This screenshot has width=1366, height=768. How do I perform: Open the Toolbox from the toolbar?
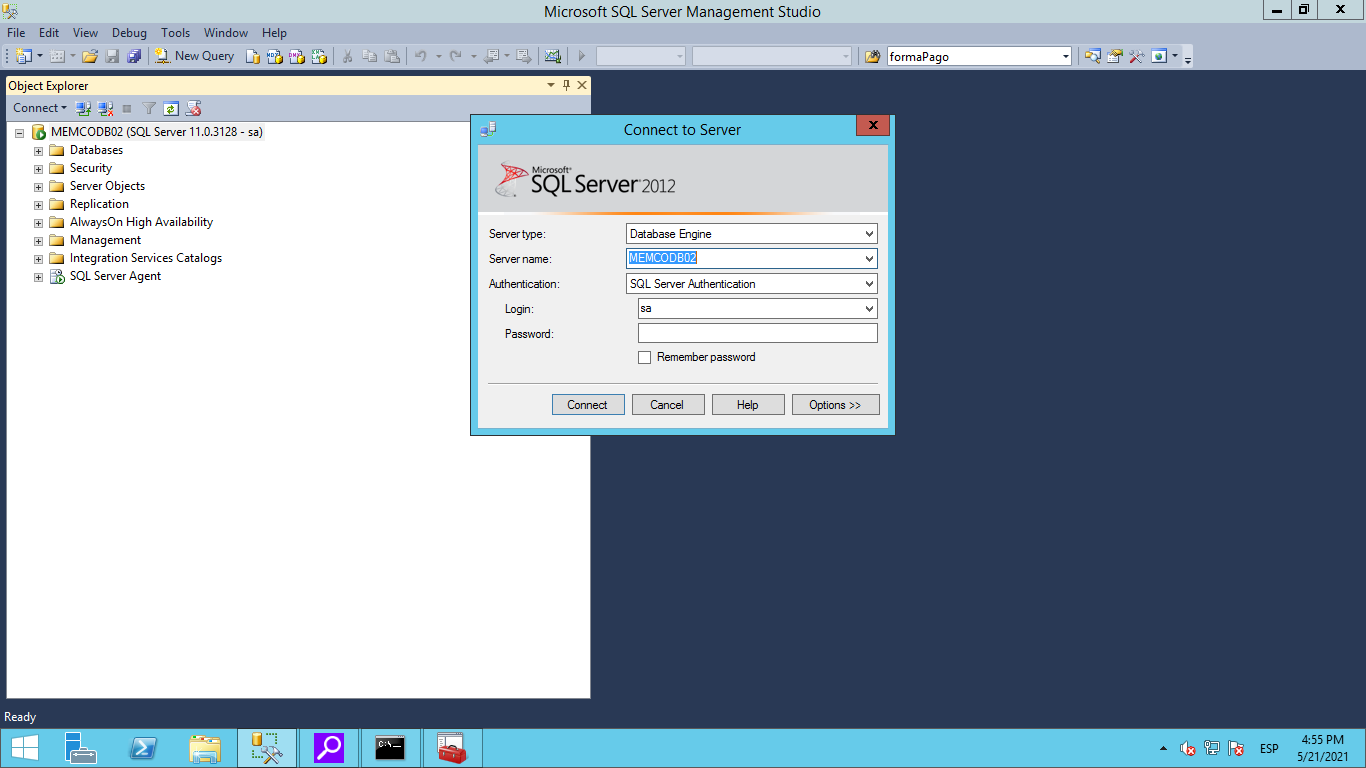coord(1136,56)
